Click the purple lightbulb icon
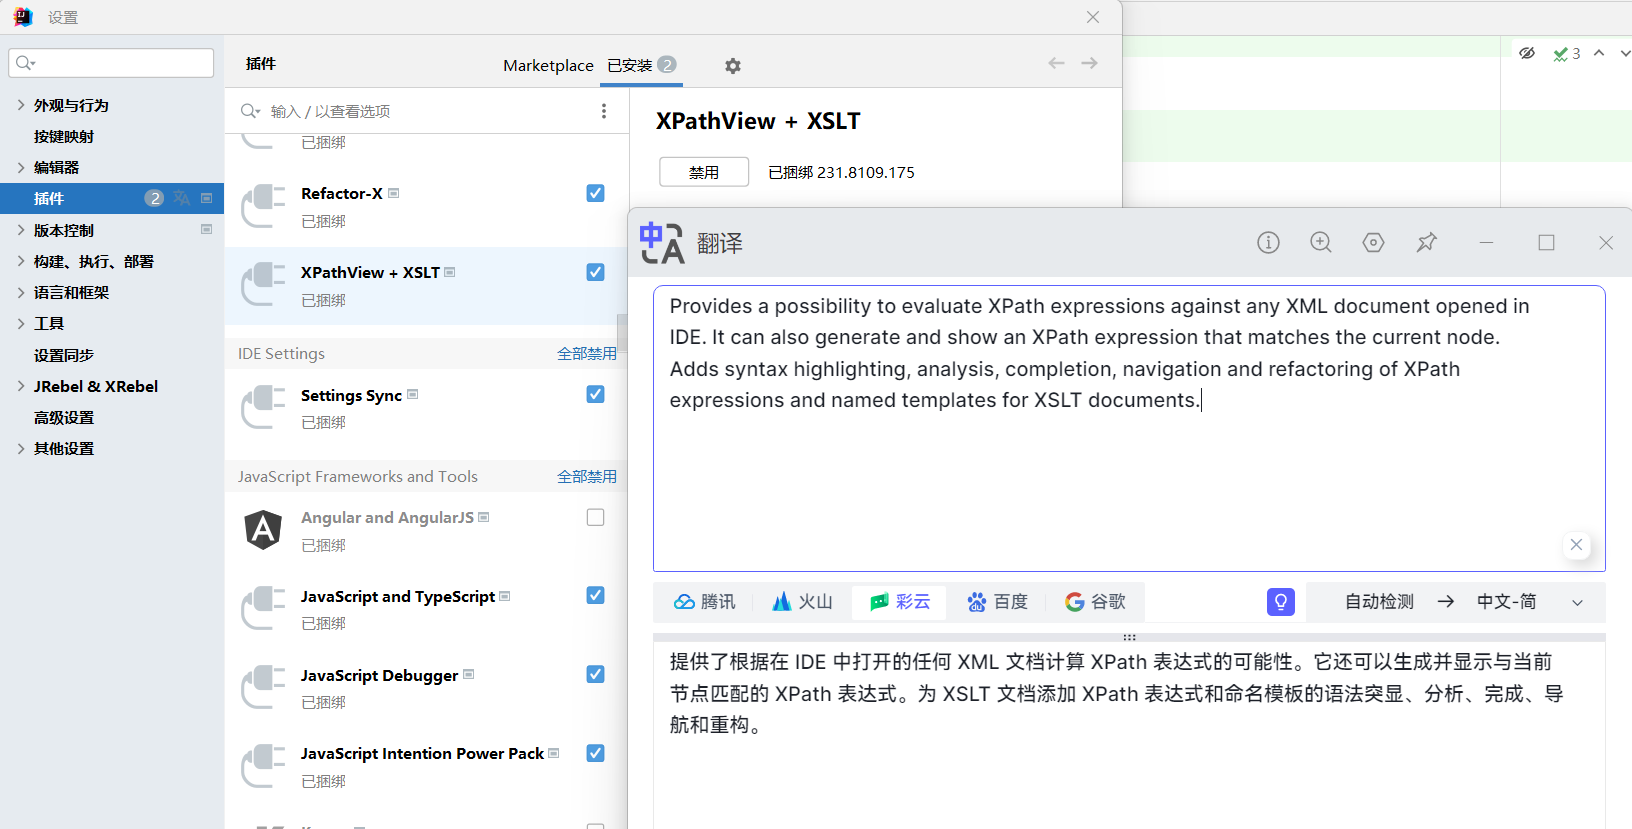 (x=1281, y=602)
